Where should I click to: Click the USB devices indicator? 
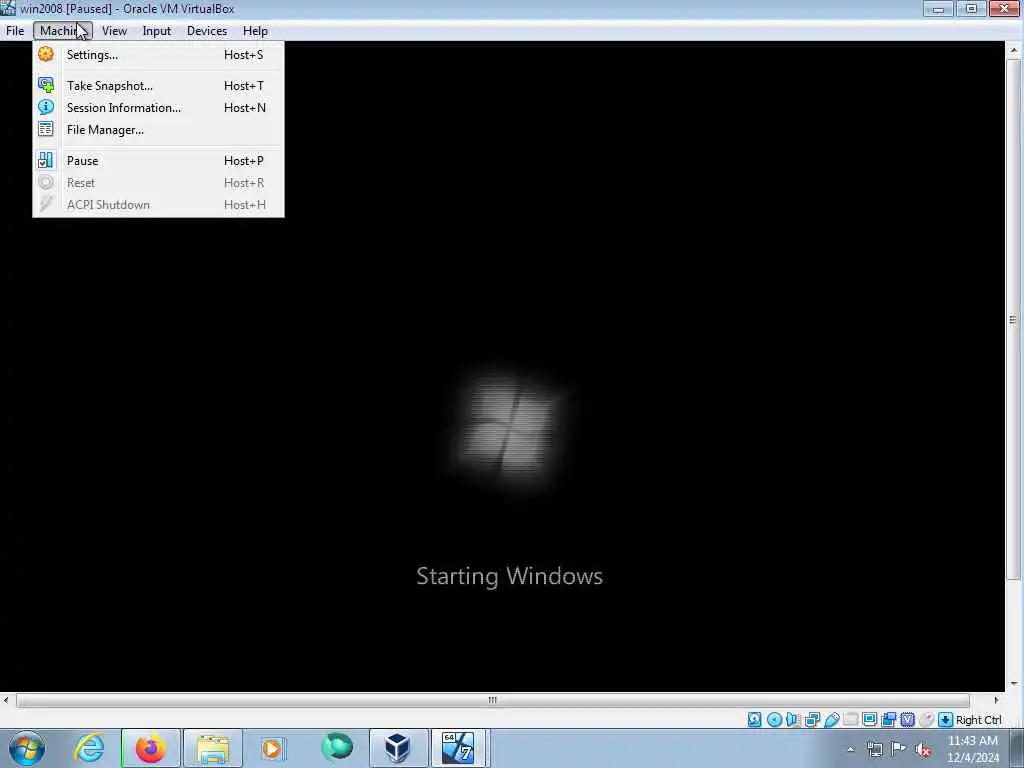tap(831, 720)
